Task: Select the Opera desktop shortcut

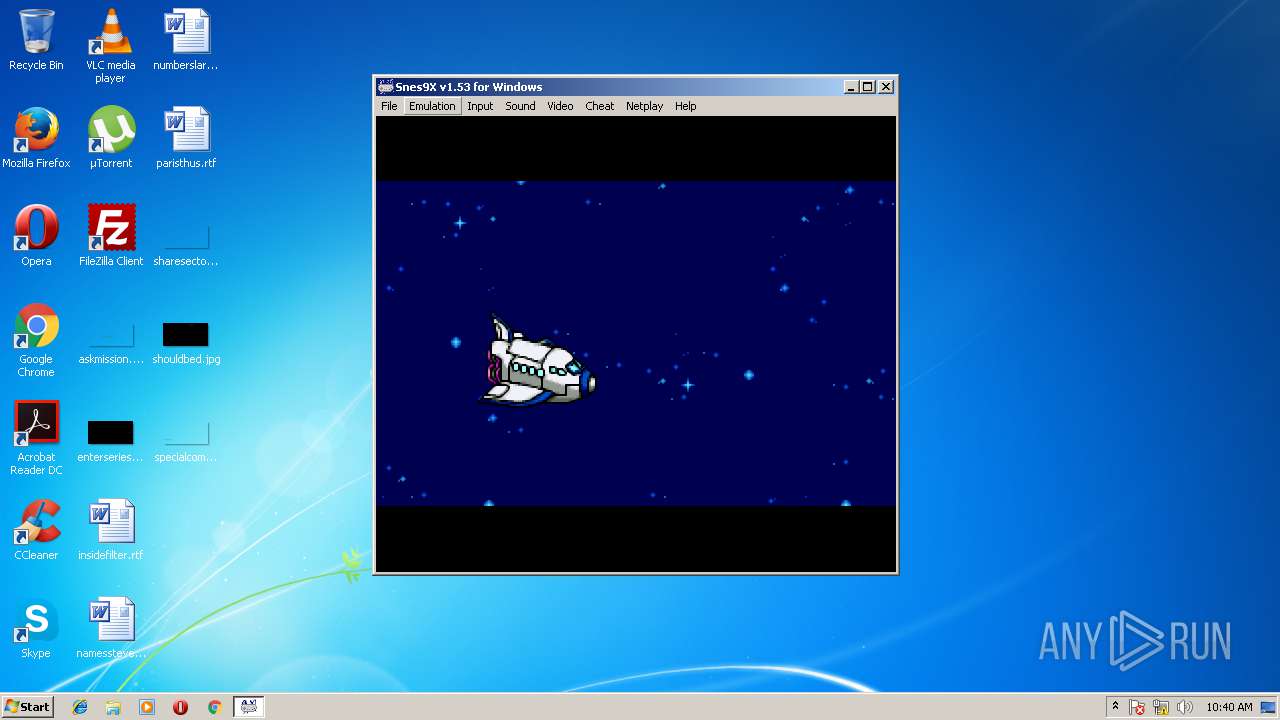Action: (x=36, y=236)
